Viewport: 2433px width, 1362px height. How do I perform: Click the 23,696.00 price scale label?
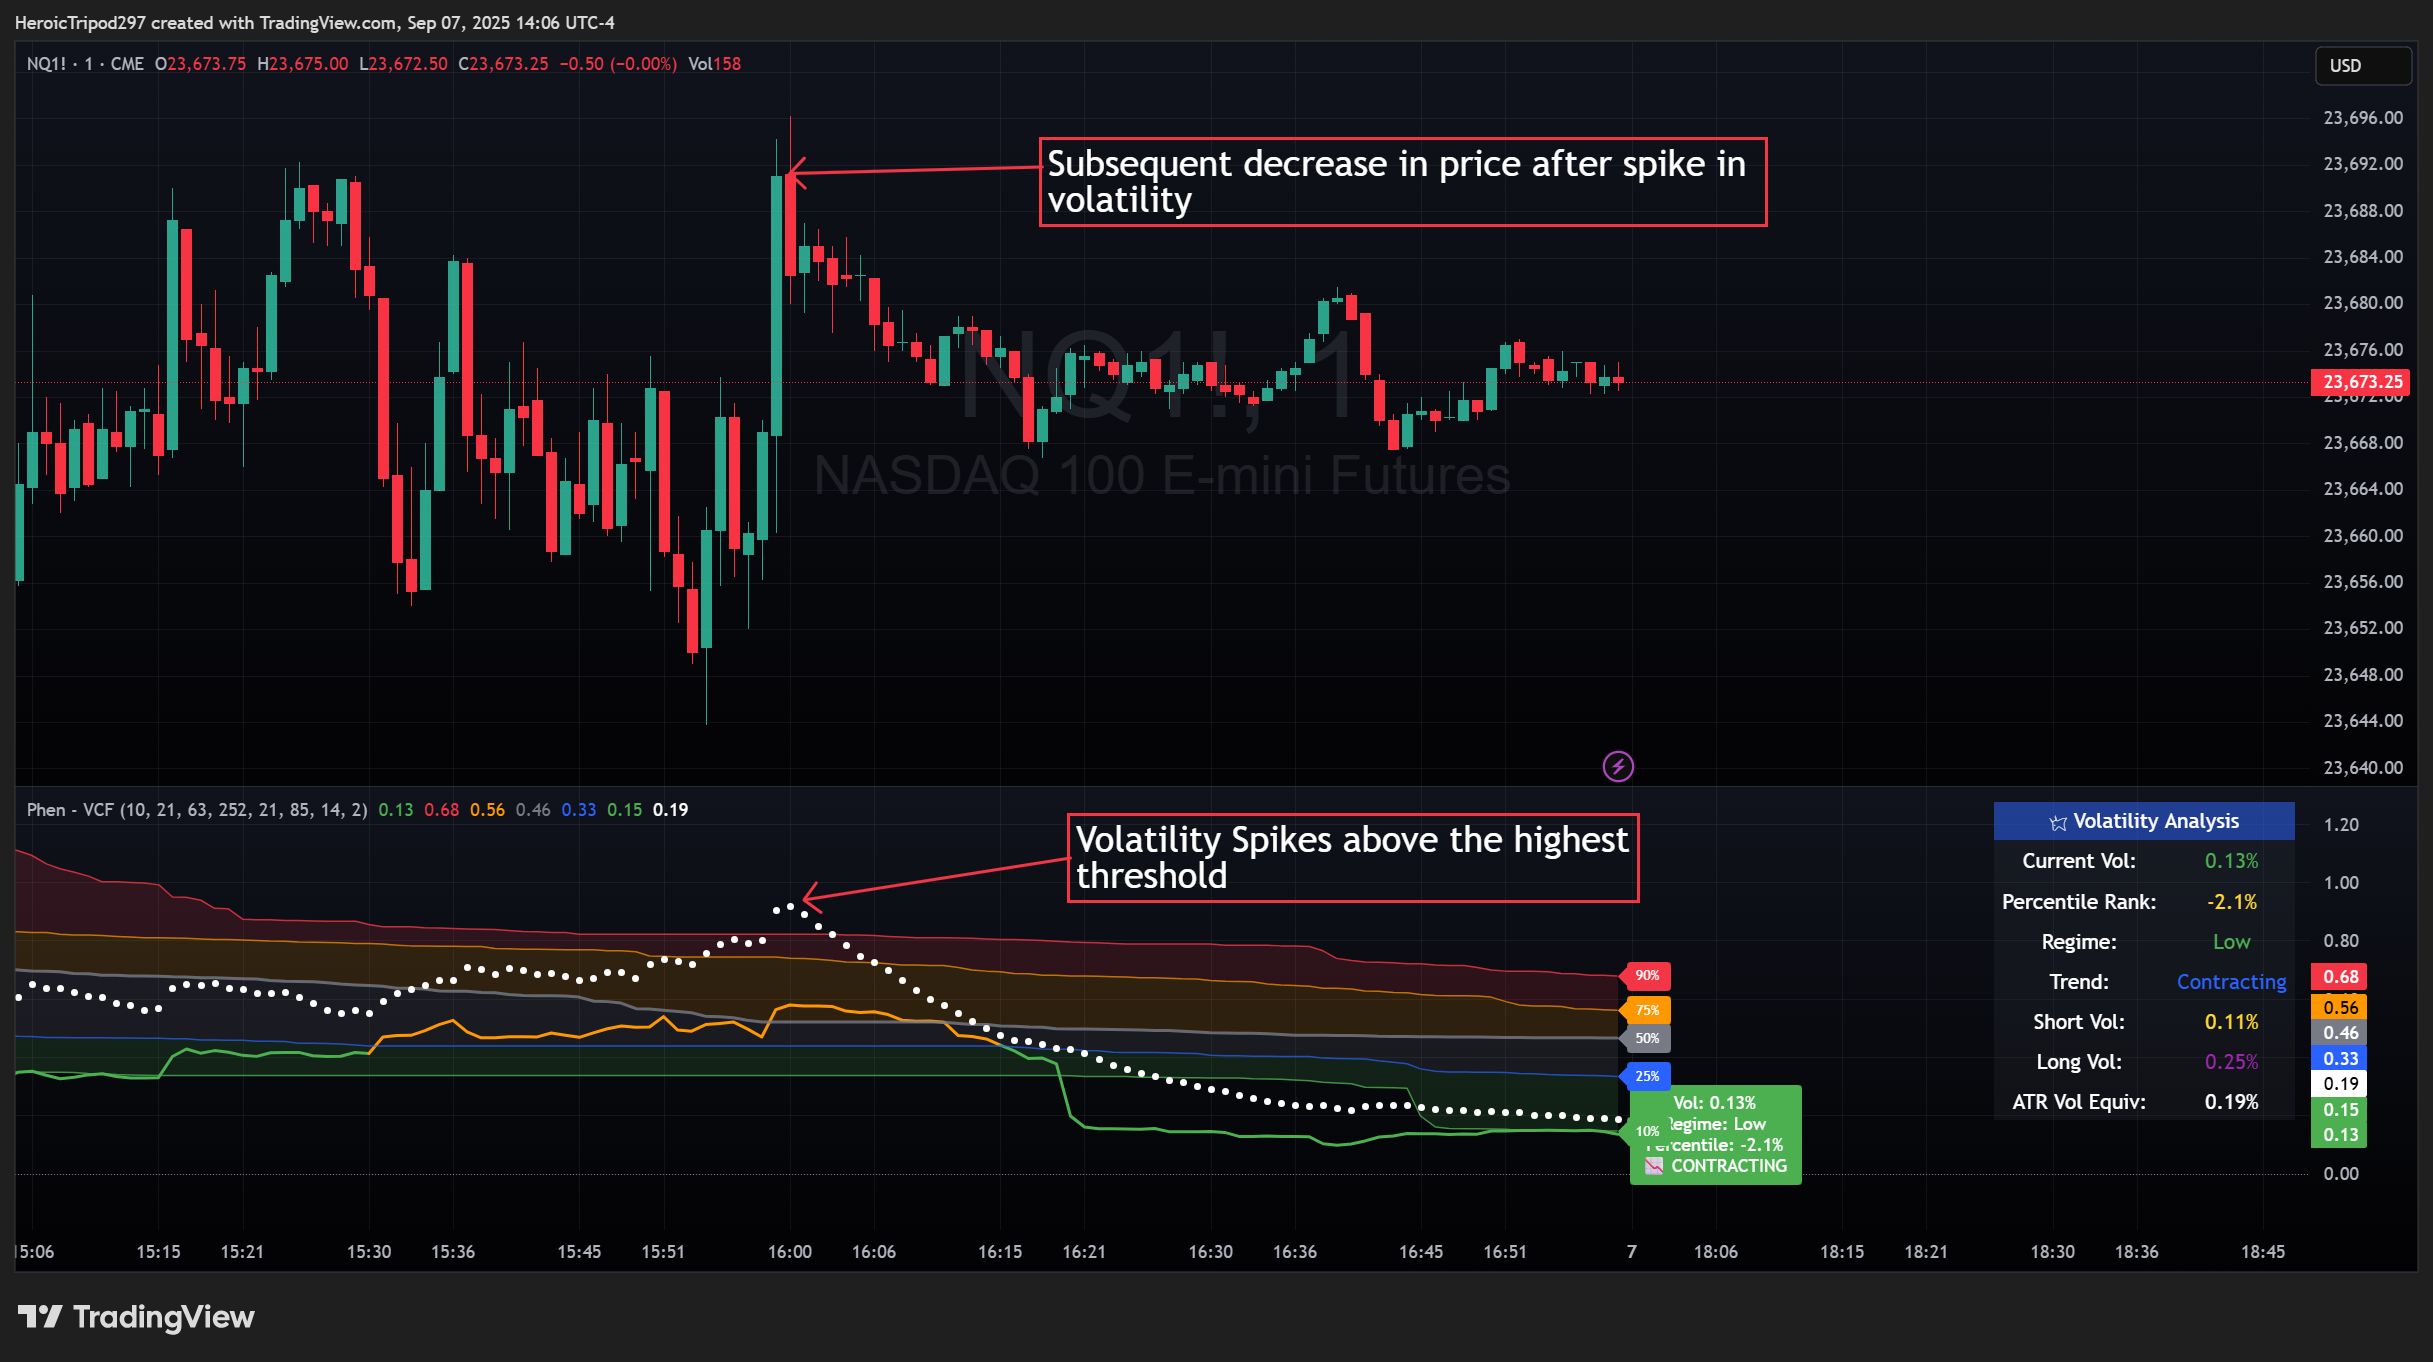point(2362,118)
